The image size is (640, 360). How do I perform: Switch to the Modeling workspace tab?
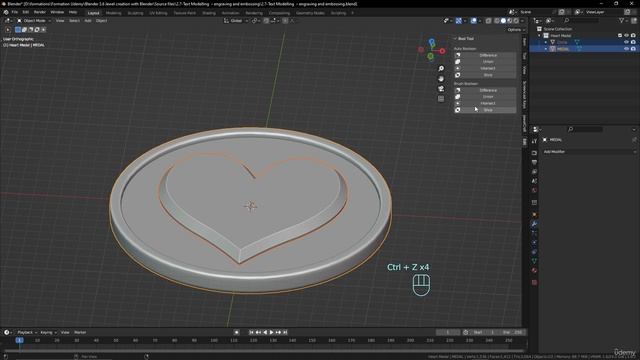[113, 13]
